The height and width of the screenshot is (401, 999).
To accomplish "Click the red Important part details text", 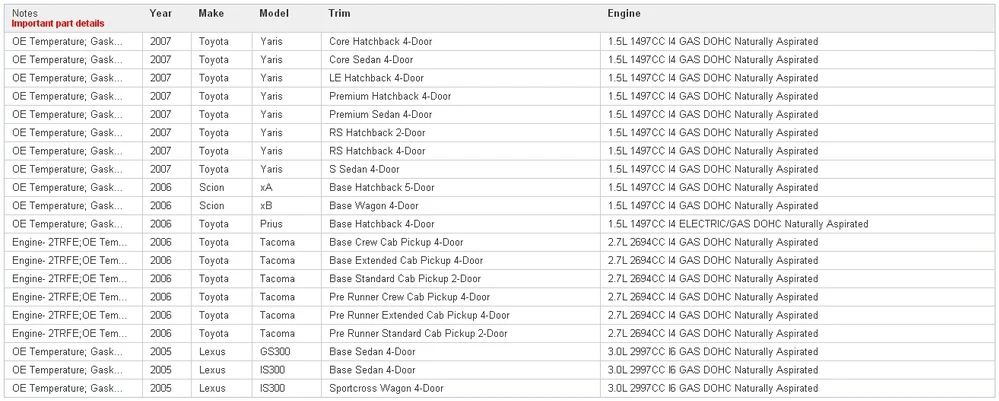I will click(58, 24).
